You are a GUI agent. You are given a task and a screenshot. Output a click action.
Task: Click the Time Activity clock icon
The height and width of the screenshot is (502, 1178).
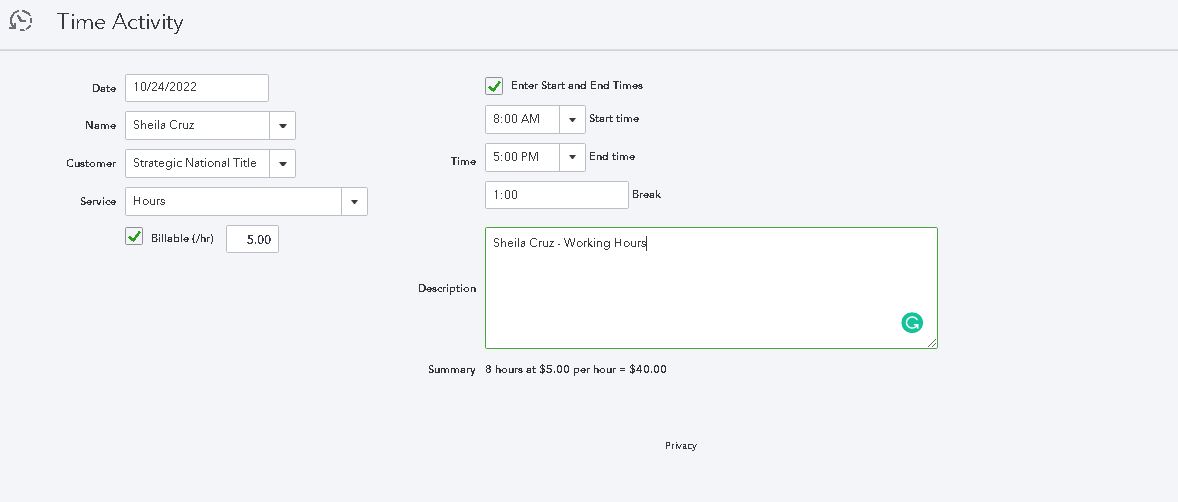point(21,20)
